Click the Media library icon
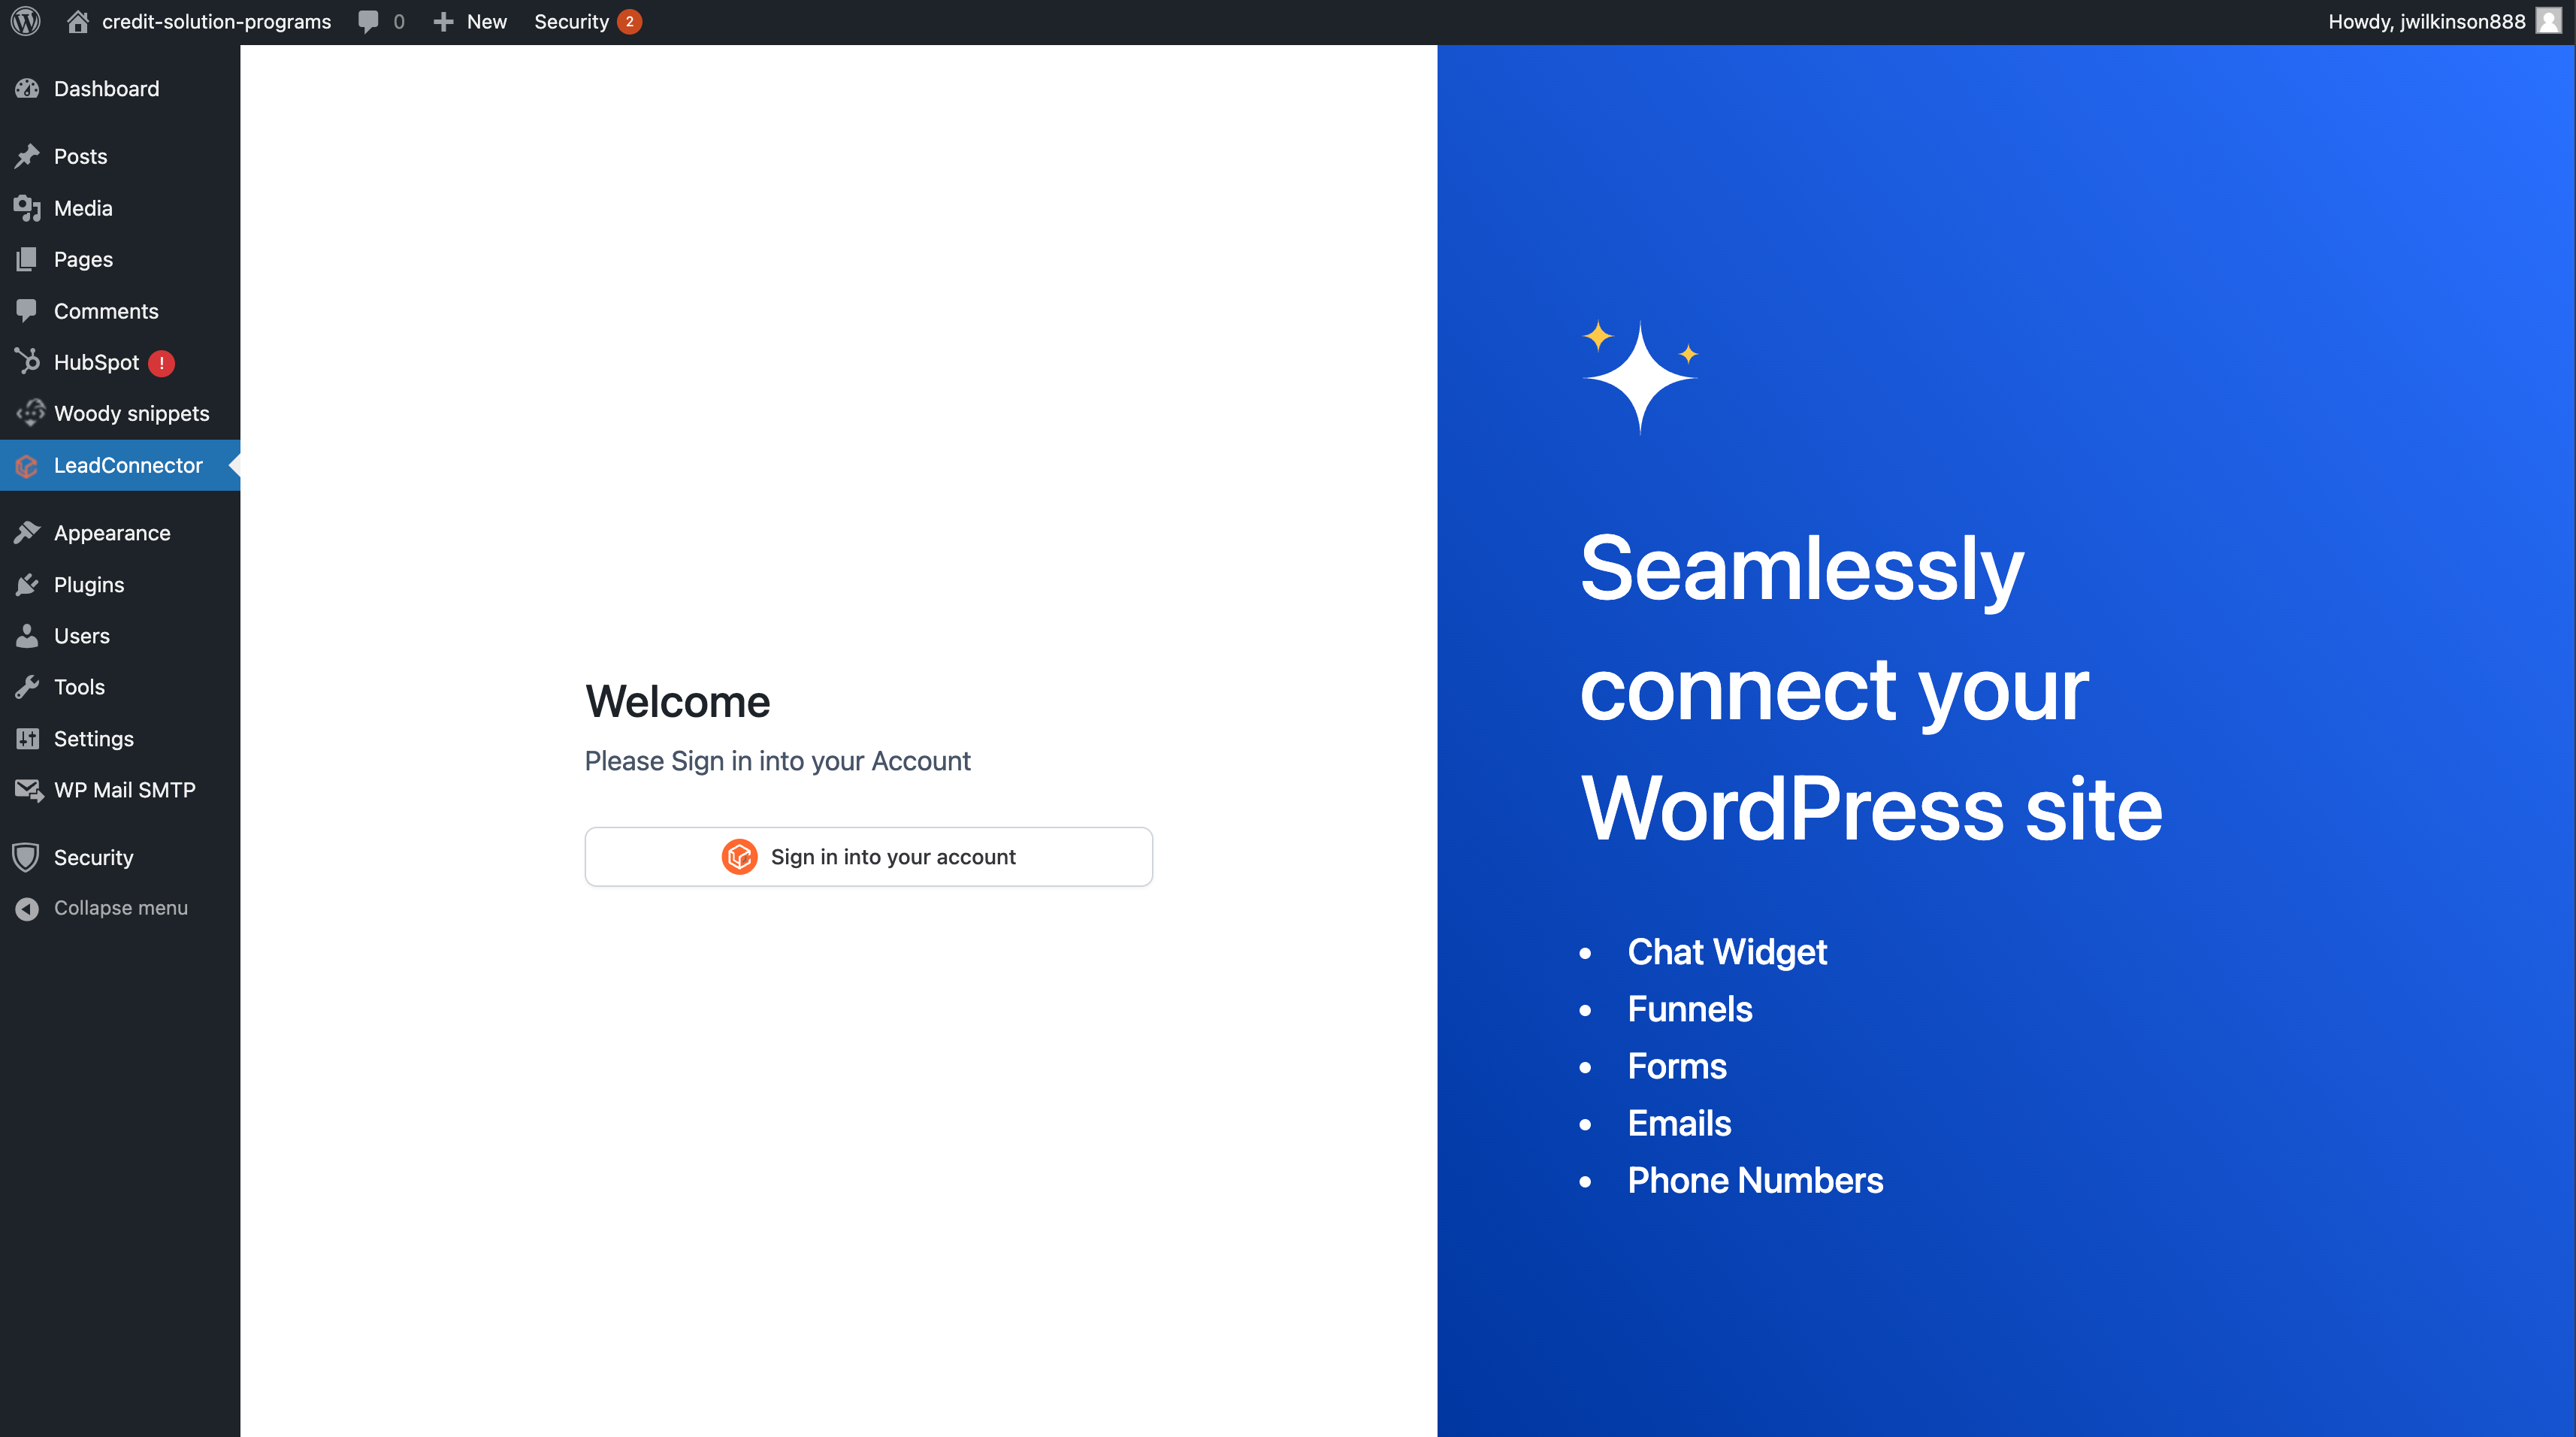 click(x=27, y=208)
